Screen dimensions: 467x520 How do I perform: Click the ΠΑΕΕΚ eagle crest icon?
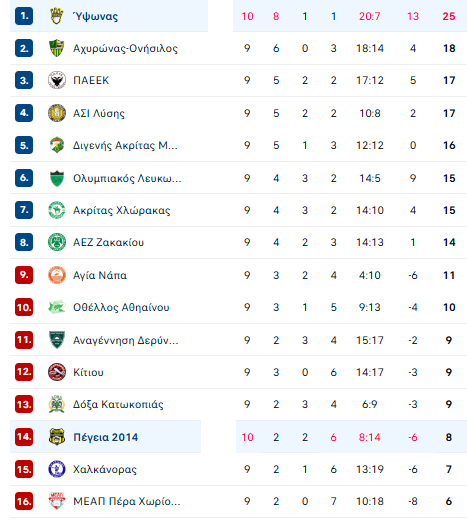pos(57,80)
